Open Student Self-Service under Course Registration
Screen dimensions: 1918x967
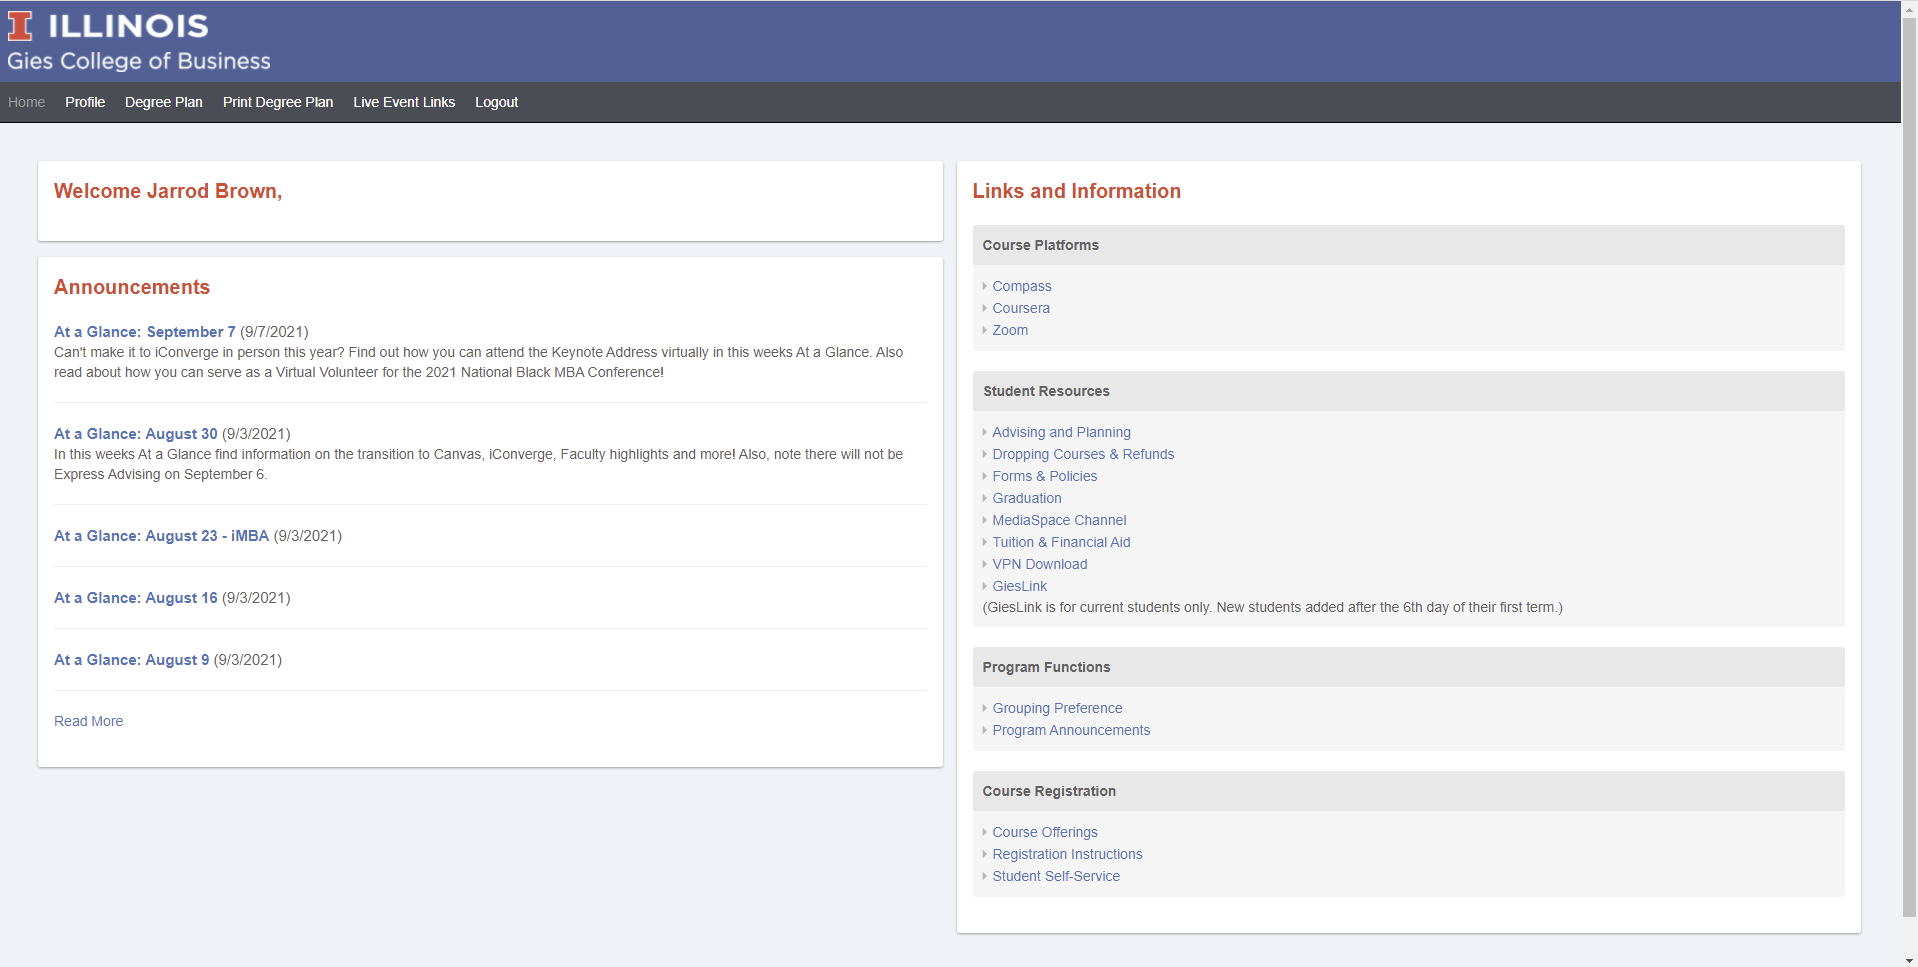click(x=1056, y=876)
